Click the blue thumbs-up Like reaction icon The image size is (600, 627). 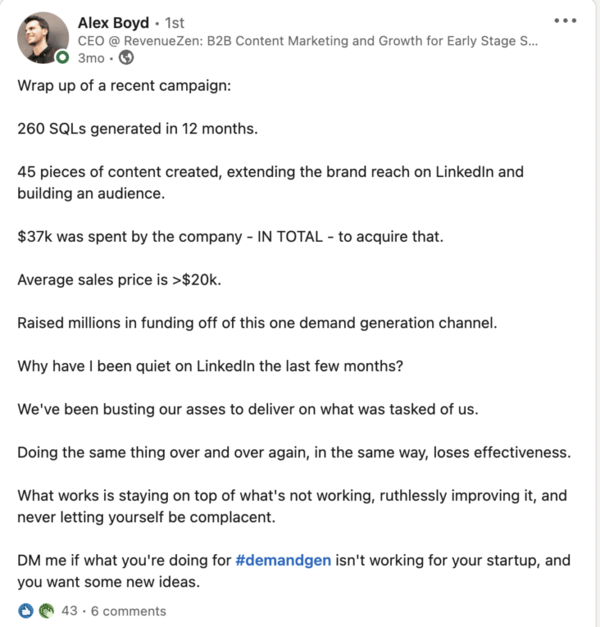(26, 610)
